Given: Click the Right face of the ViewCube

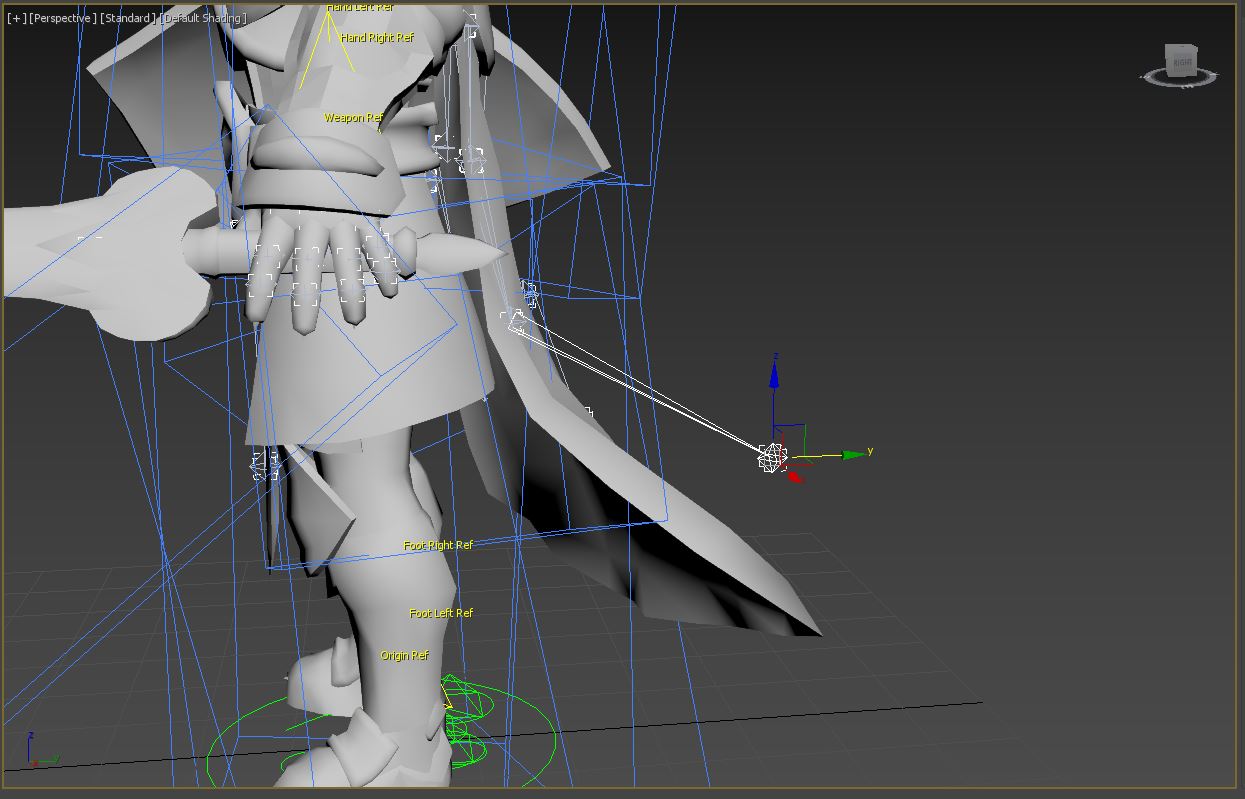Looking at the screenshot, I should click(1182, 60).
